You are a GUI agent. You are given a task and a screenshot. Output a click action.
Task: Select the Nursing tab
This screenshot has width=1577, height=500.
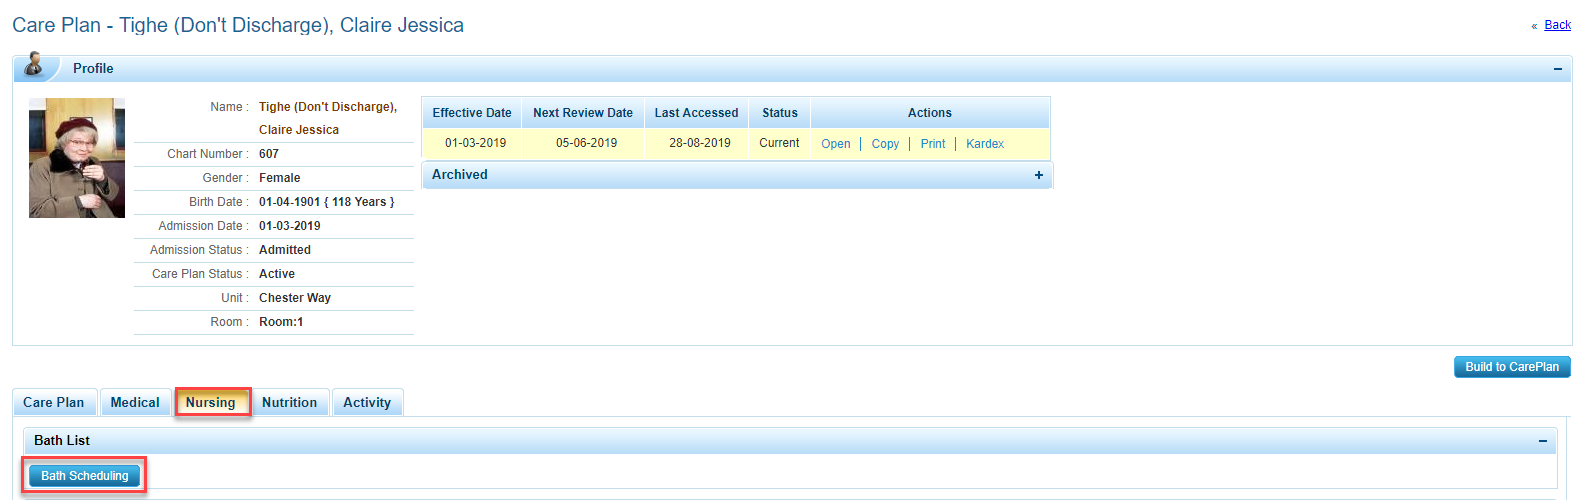(x=211, y=403)
